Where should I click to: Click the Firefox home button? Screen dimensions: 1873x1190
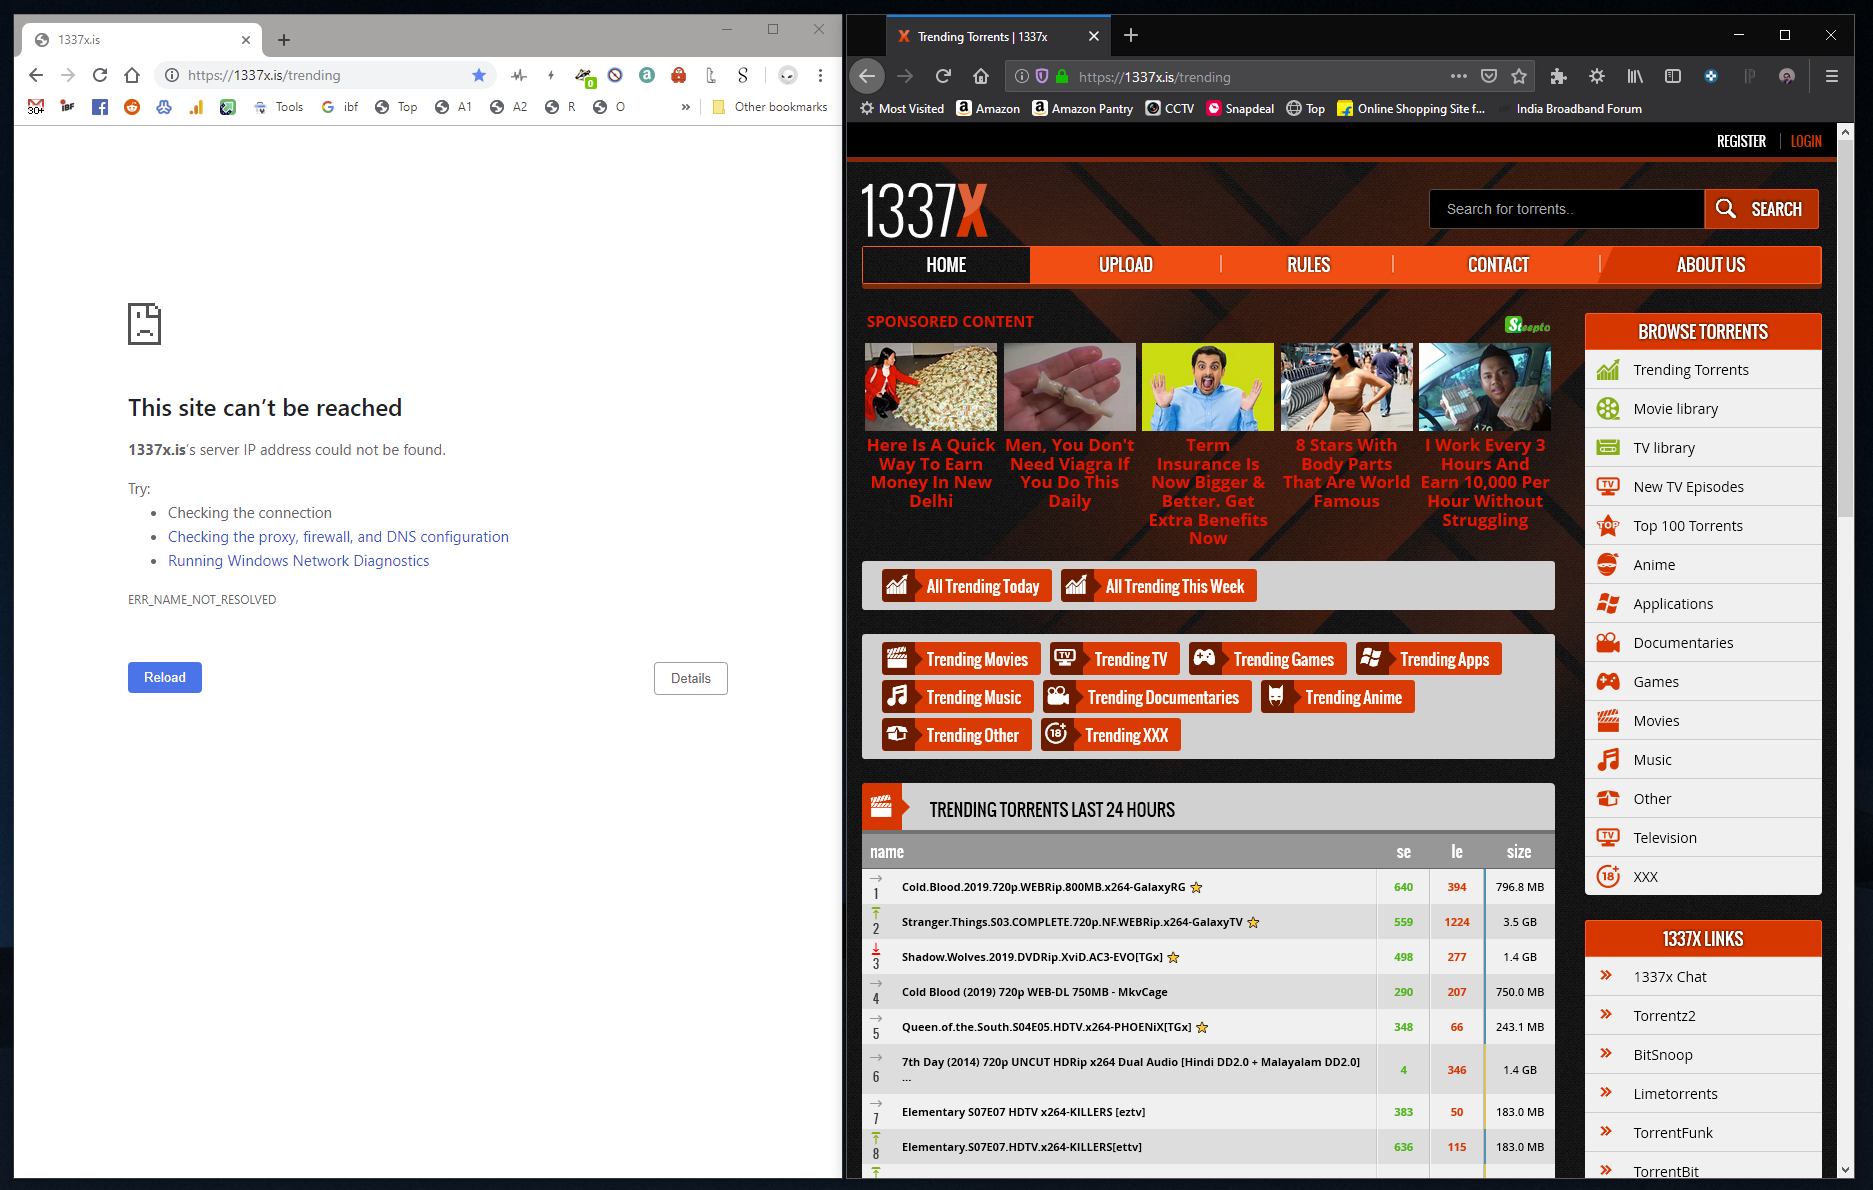click(981, 76)
